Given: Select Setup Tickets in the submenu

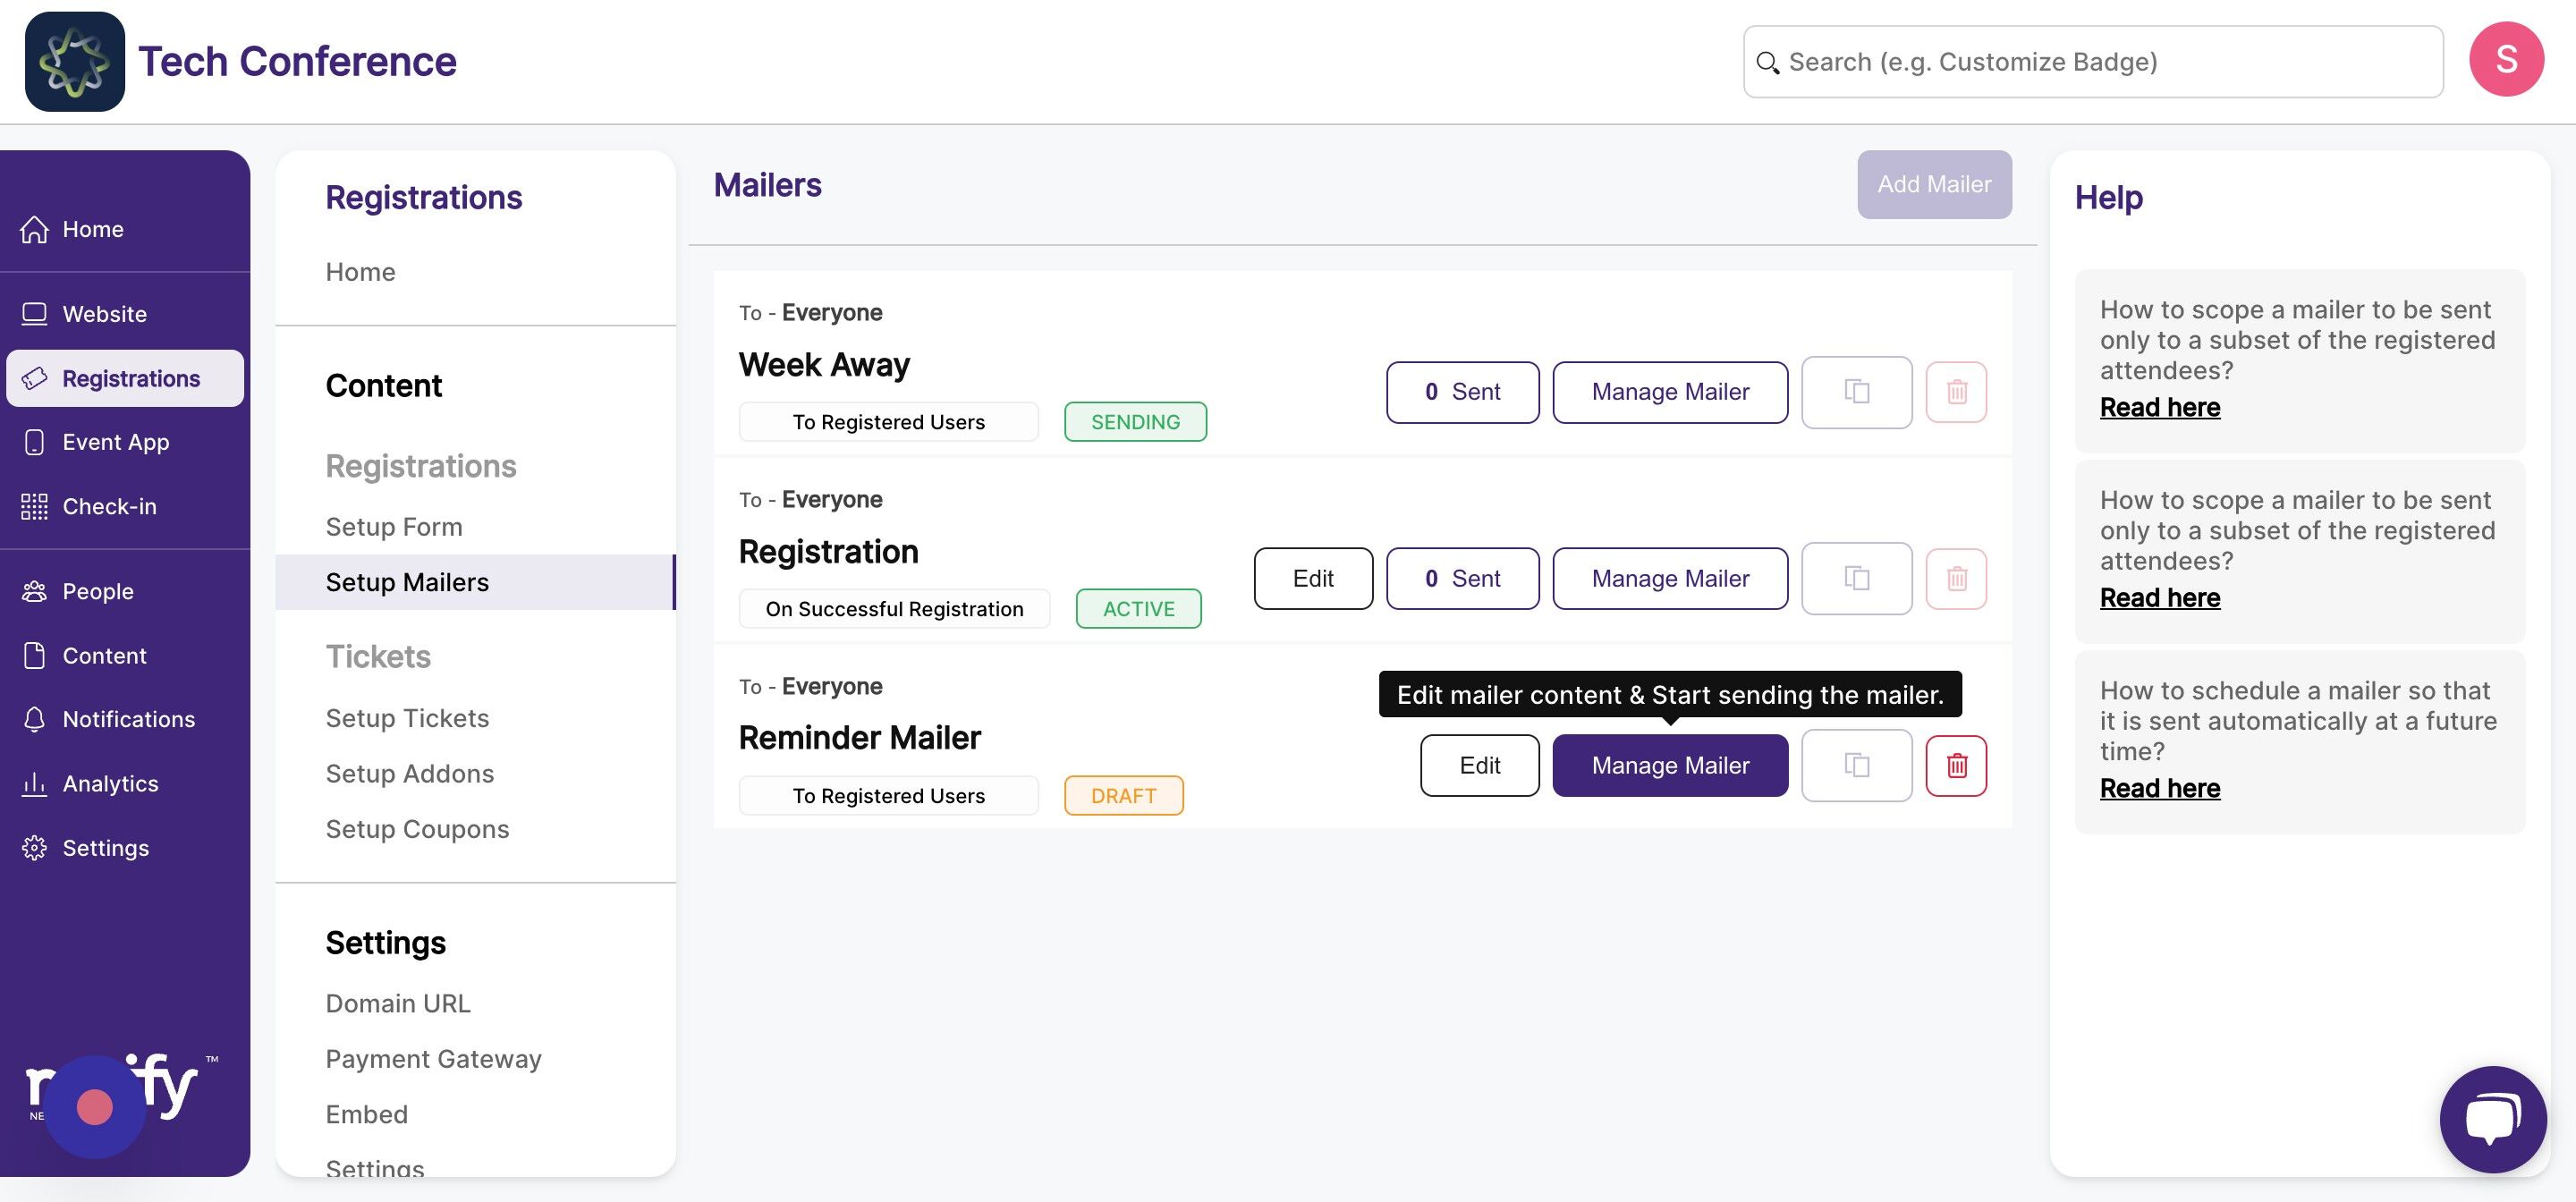Looking at the screenshot, I should coord(407,719).
